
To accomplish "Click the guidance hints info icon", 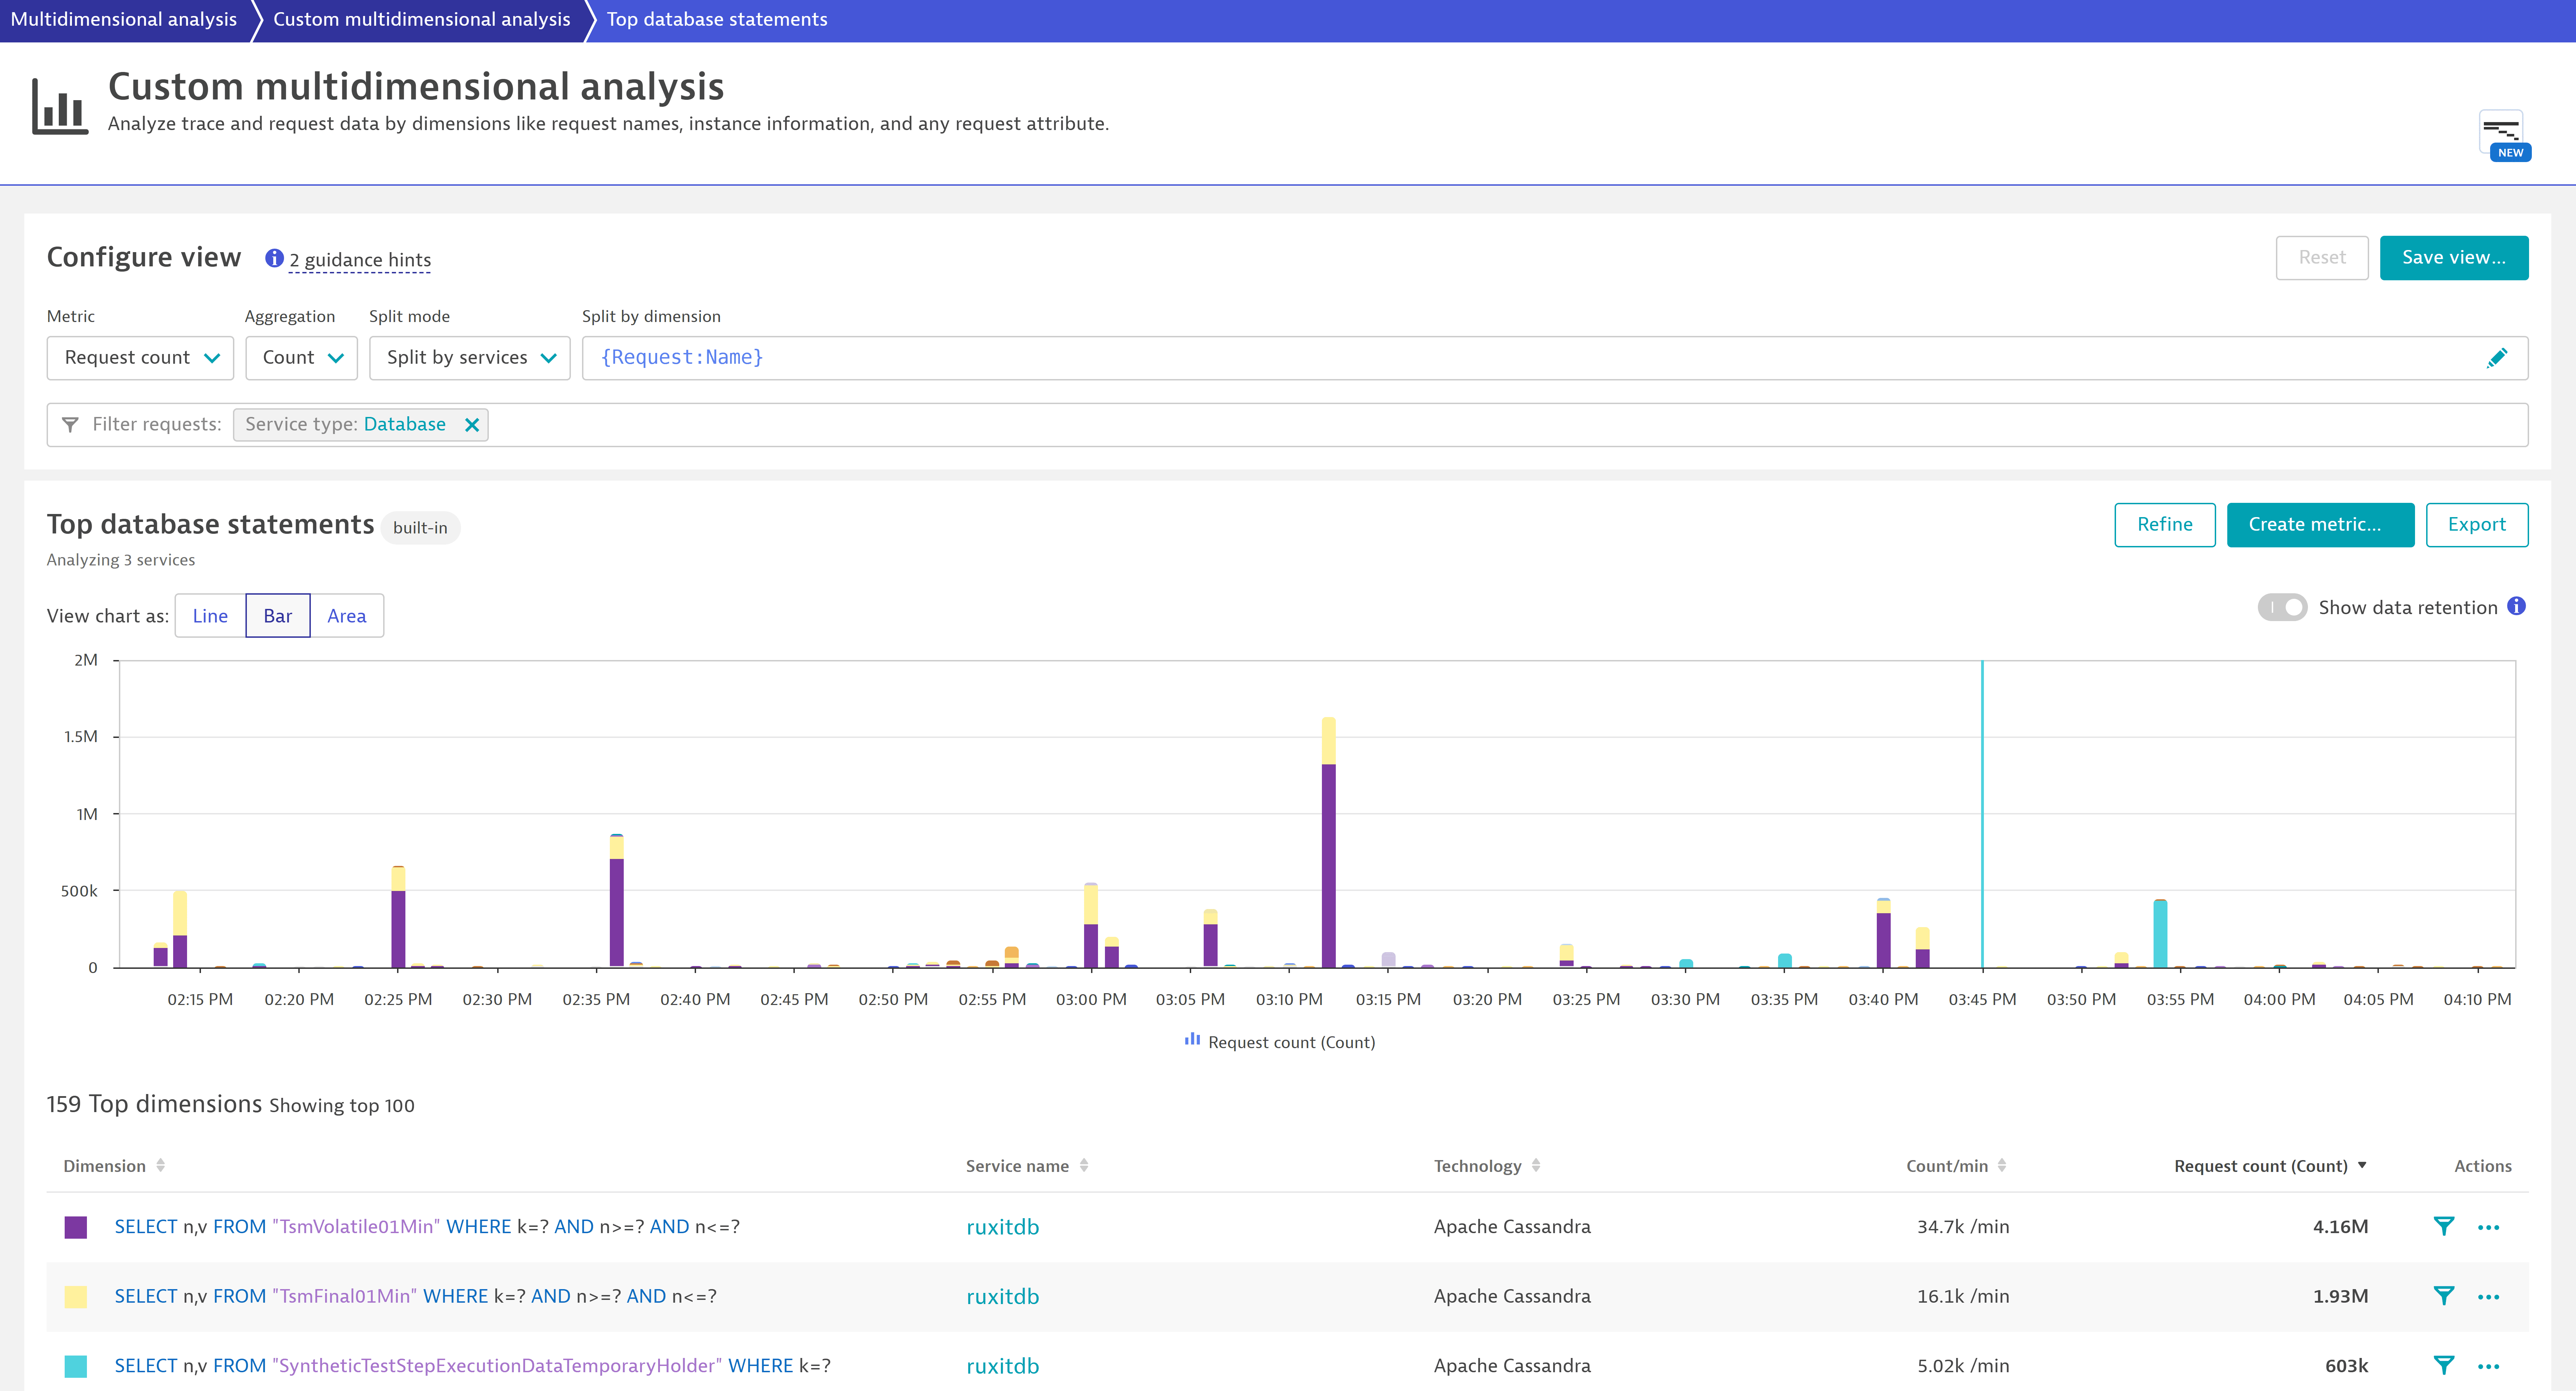I will (274, 259).
